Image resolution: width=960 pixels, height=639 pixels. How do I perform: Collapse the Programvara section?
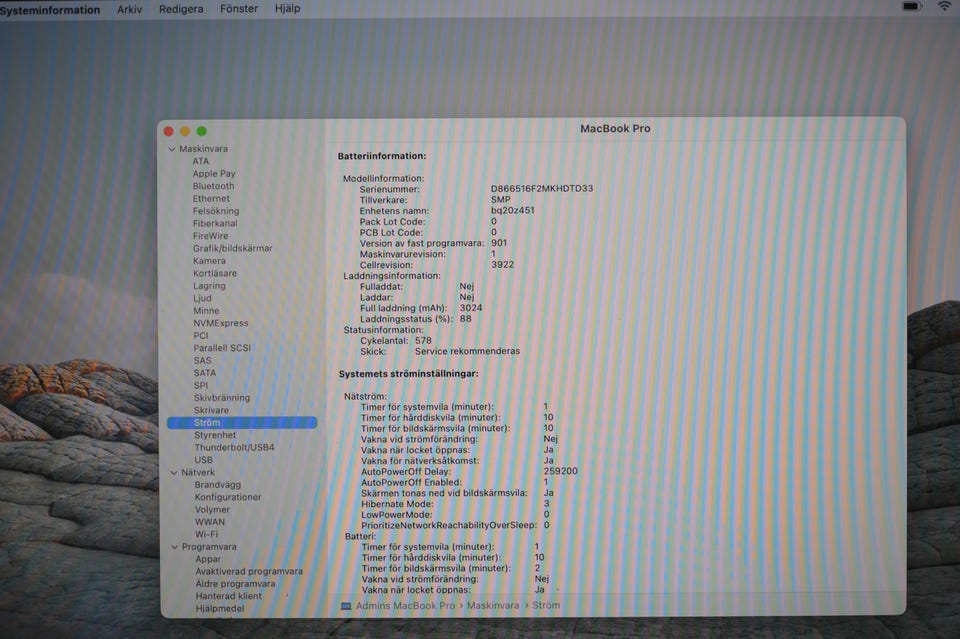[174, 547]
